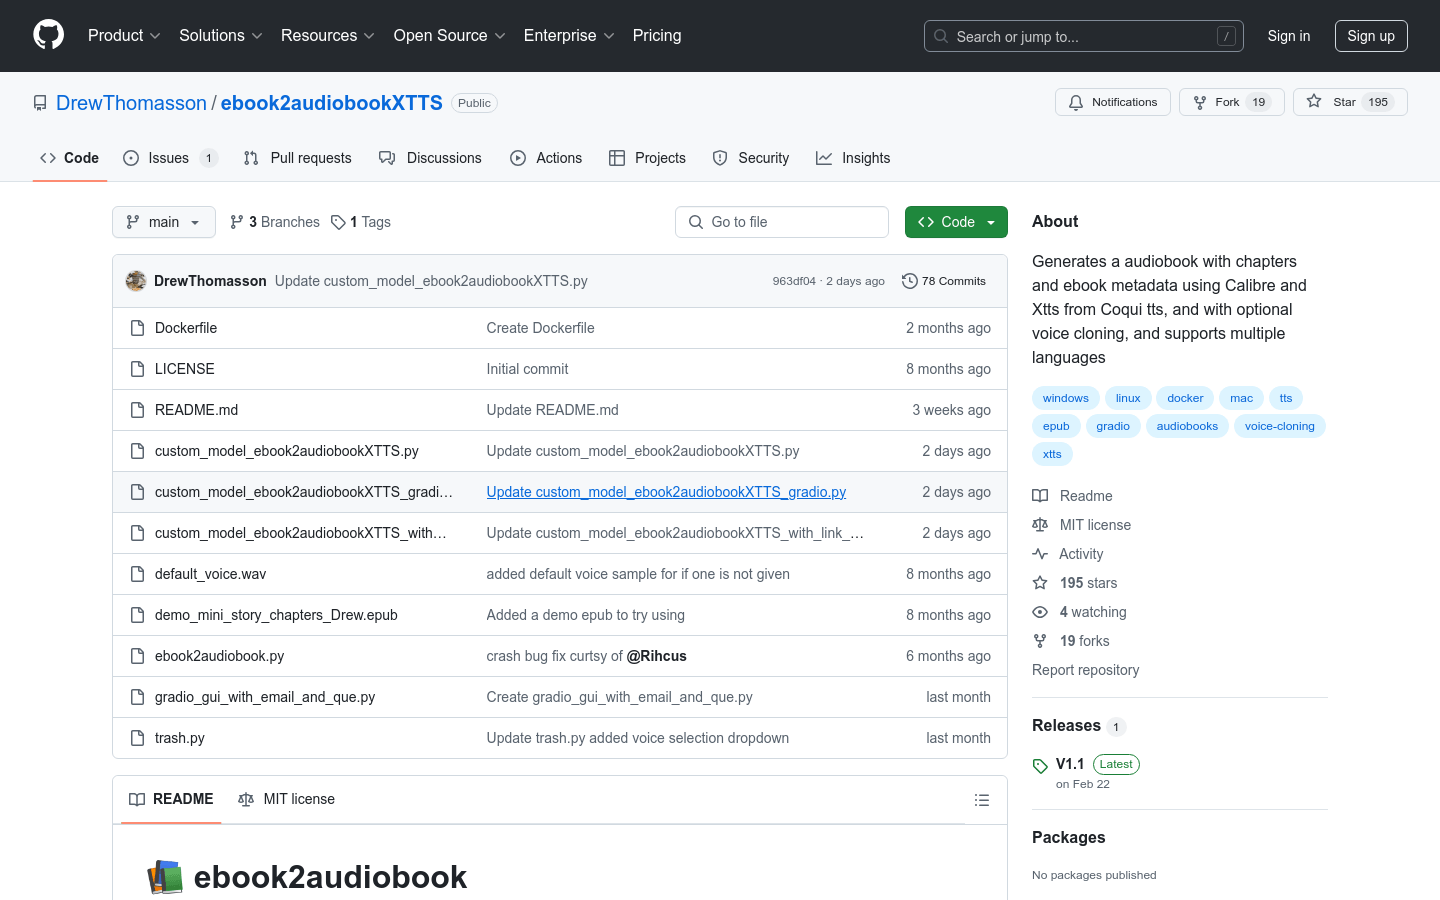Click file icon beside Dockerfile
Image resolution: width=1440 pixels, height=900 pixels.
tap(138, 328)
